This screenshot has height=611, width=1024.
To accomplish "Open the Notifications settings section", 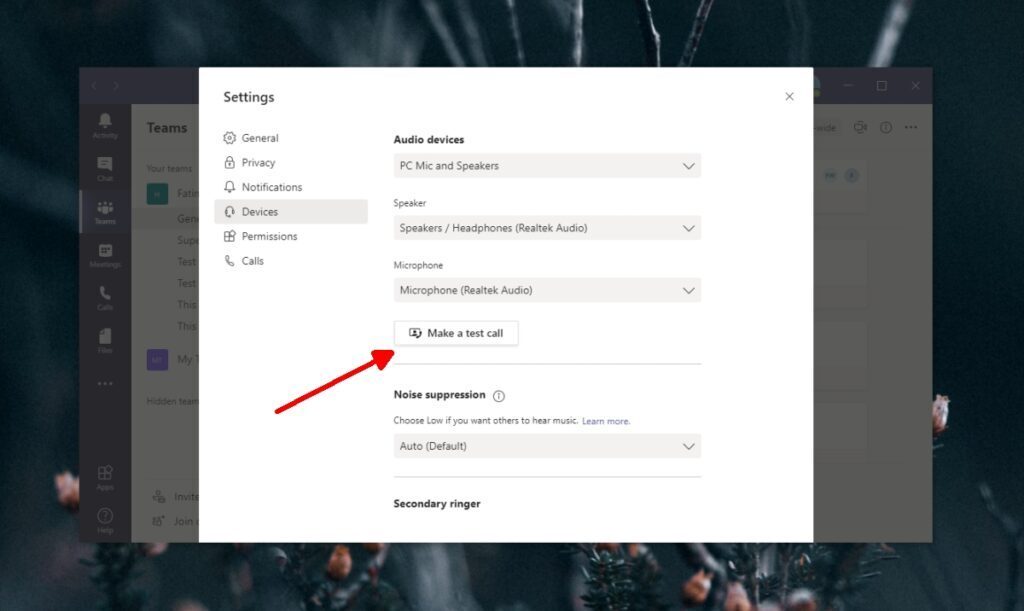I will [x=271, y=187].
